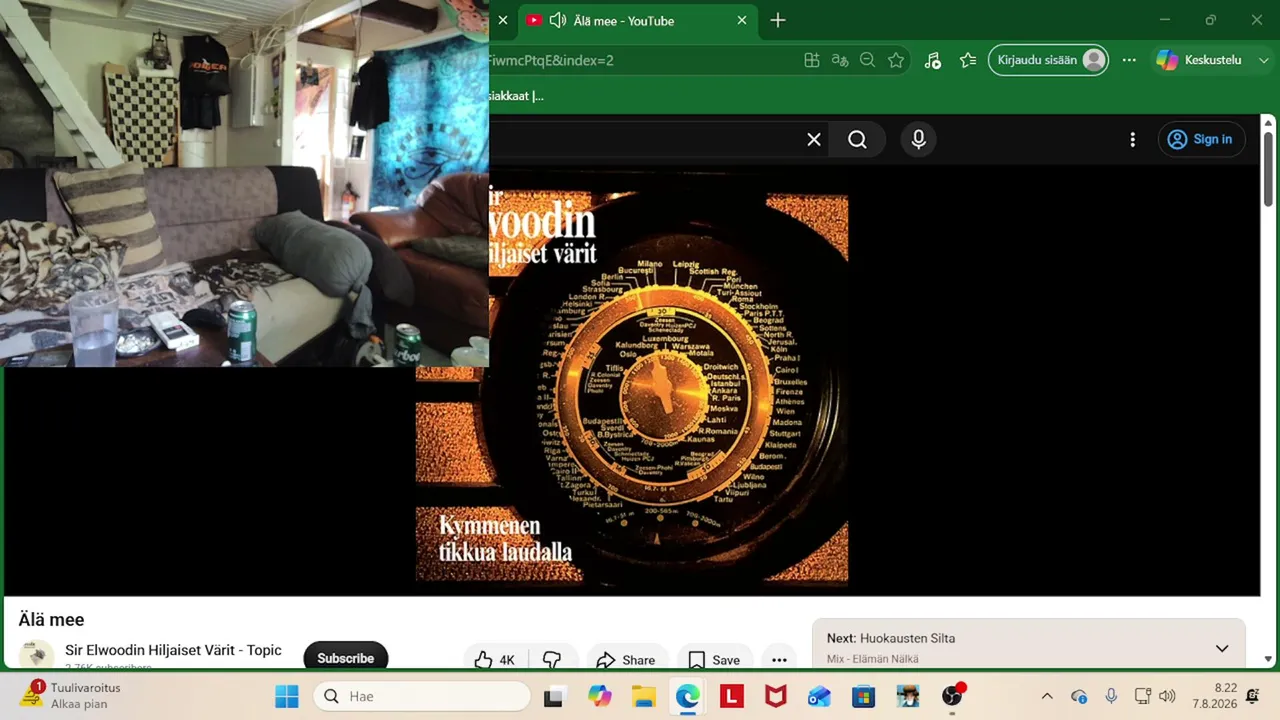Click the zoom-out magnifier icon in address bar
The height and width of the screenshot is (720, 1280).
coord(868,60)
